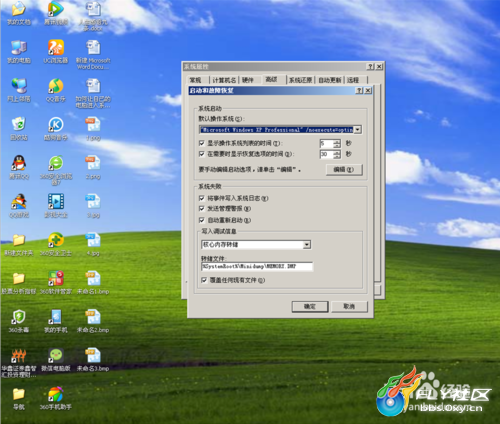Select 新建 Microsoft Word Document file icon
The image size is (500, 424).
[x=93, y=48]
